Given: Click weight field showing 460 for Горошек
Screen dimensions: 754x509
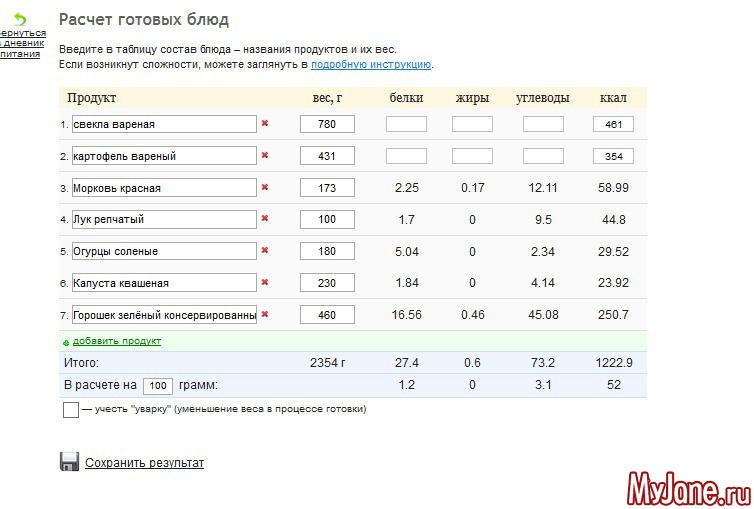Looking at the screenshot, I should (x=327, y=315).
